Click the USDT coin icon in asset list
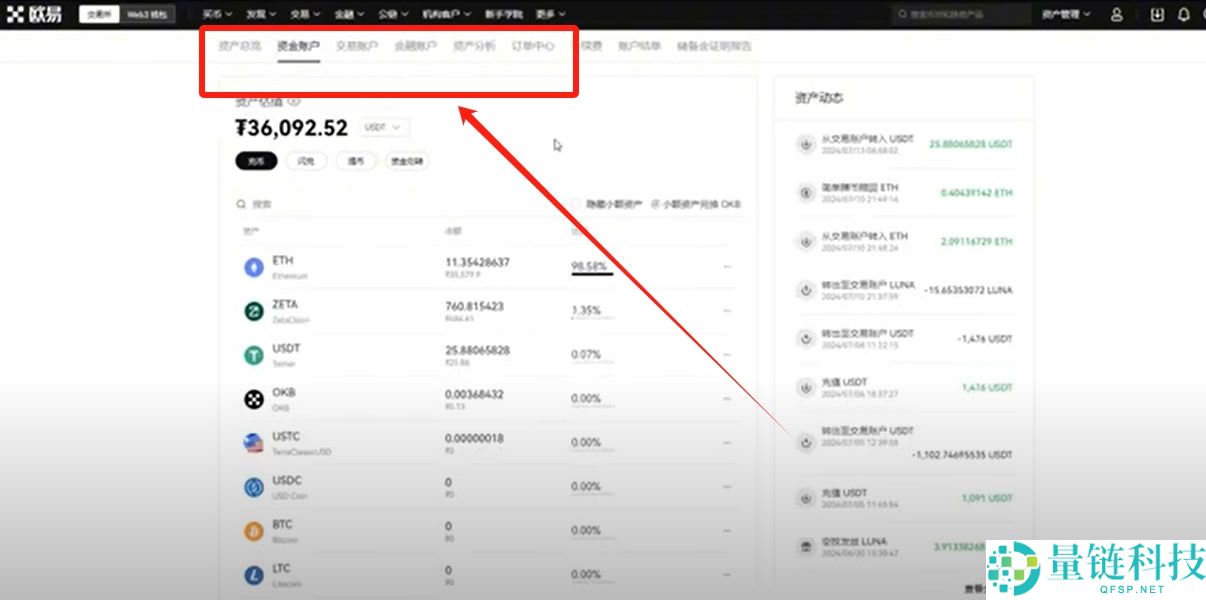The height and width of the screenshot is (600, 1206). [x=254, y=353]
